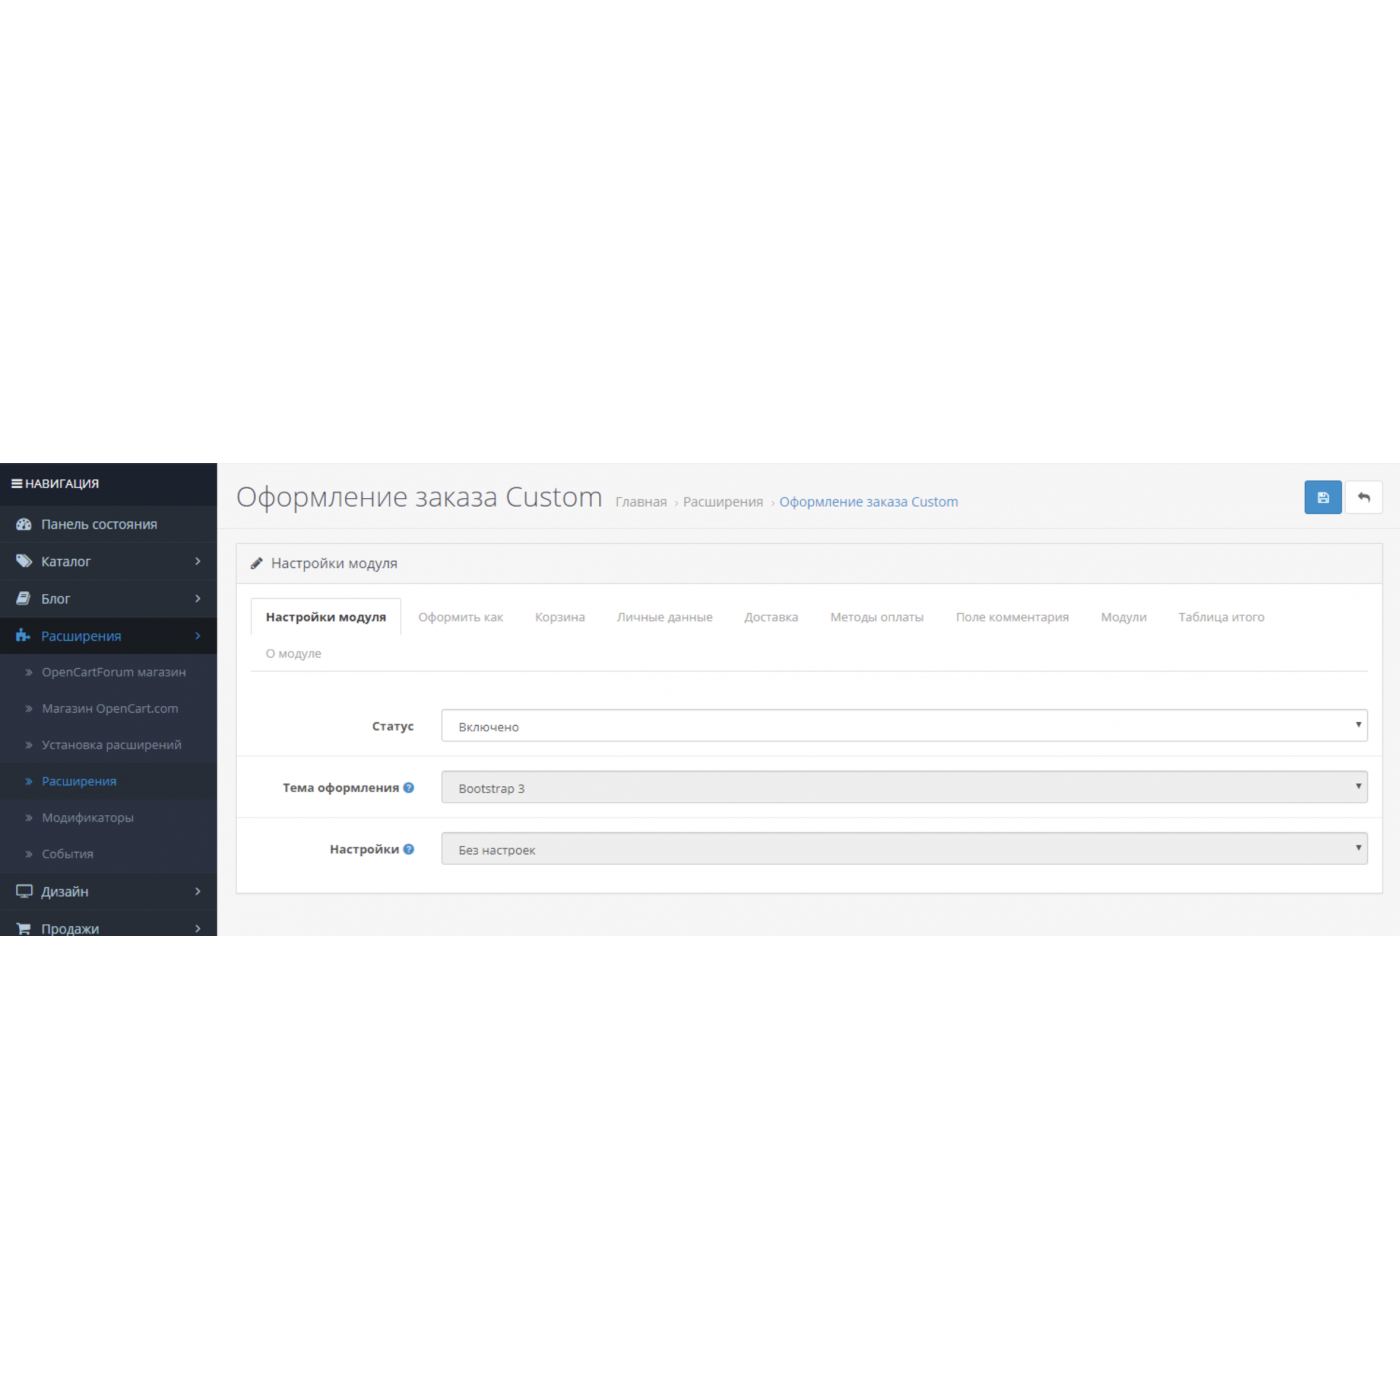
Task: Open Модификаторы in the sidebar
Action: point(87,818)
